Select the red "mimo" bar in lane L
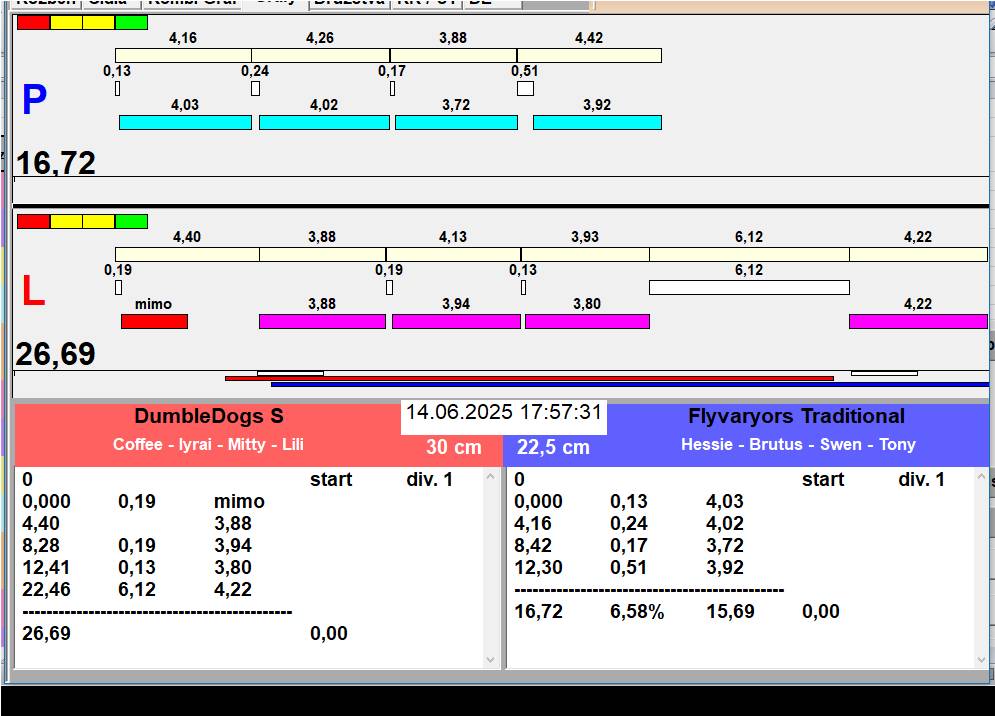This screenshot has height=716, width=995. click(154, 321)
